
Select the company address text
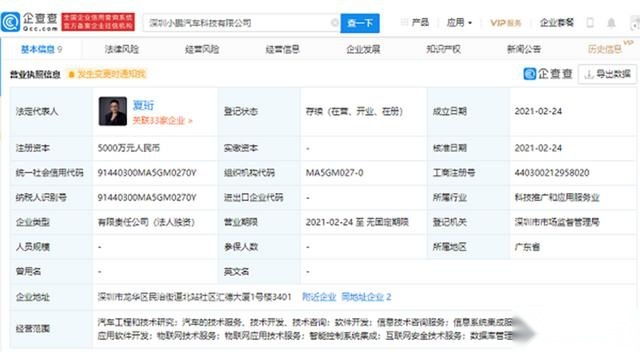tap(195, 297)
